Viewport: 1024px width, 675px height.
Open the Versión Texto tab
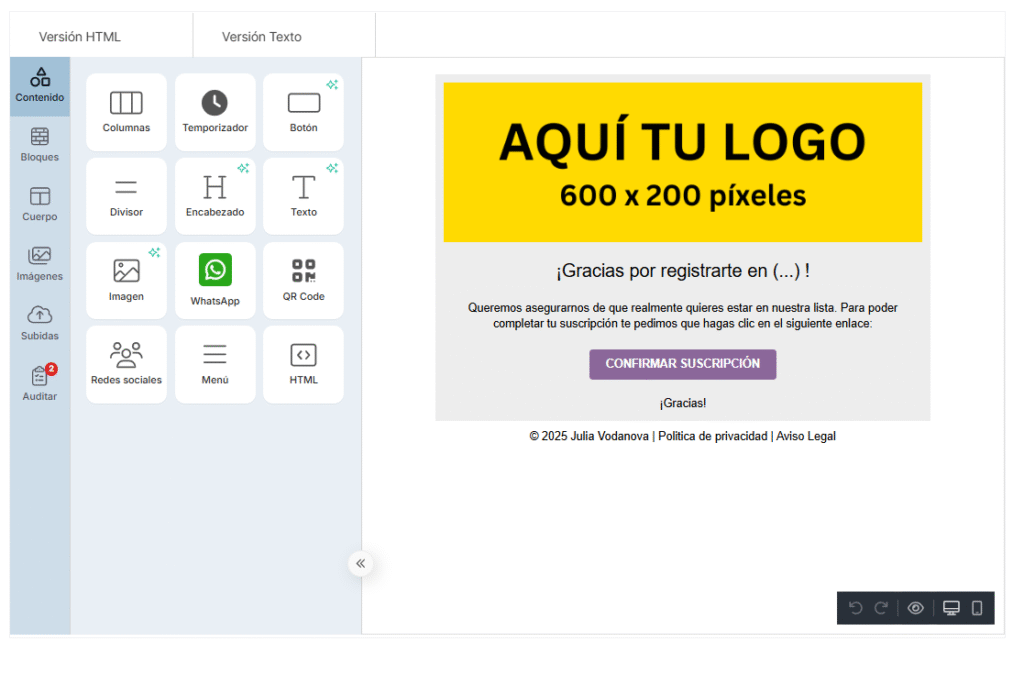click(262, 37)
